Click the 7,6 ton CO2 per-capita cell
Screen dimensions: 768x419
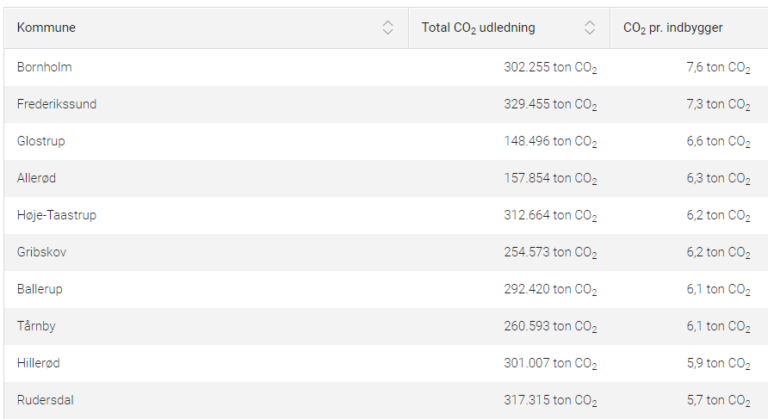click(718, 67)
